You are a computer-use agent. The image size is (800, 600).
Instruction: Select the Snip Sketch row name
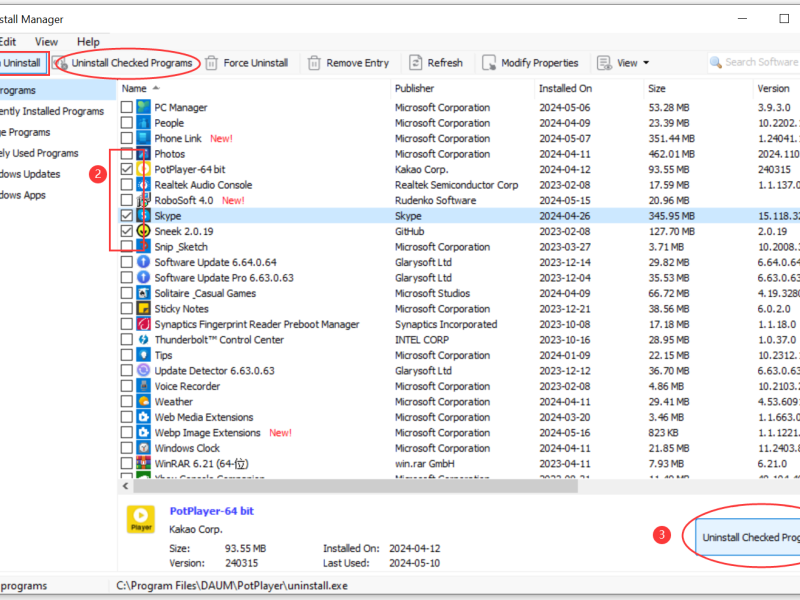[x=181, y=247]
